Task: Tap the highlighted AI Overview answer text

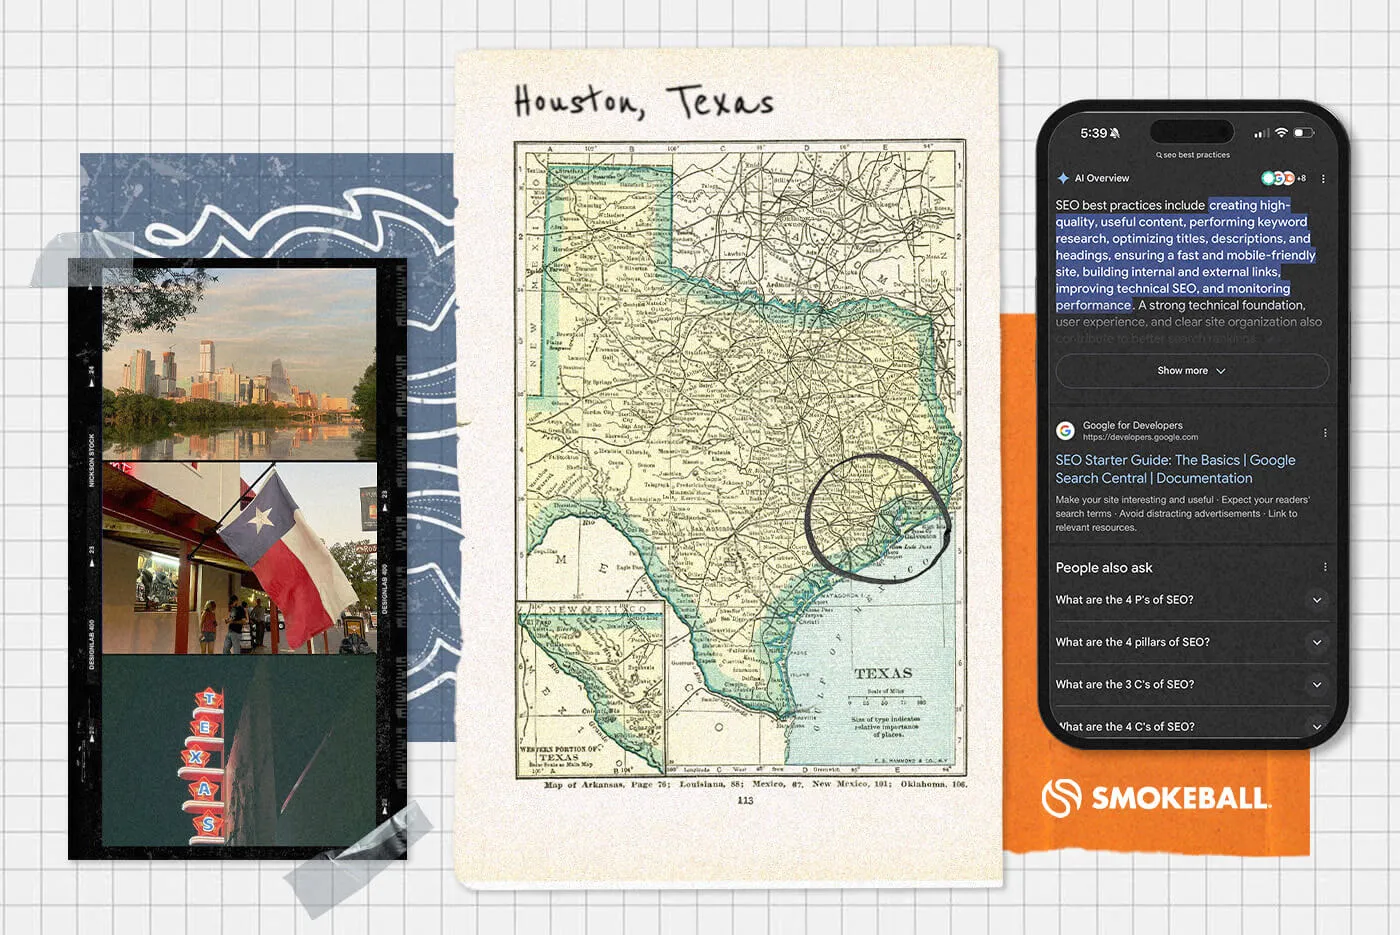Action: tap(1186, 255)
